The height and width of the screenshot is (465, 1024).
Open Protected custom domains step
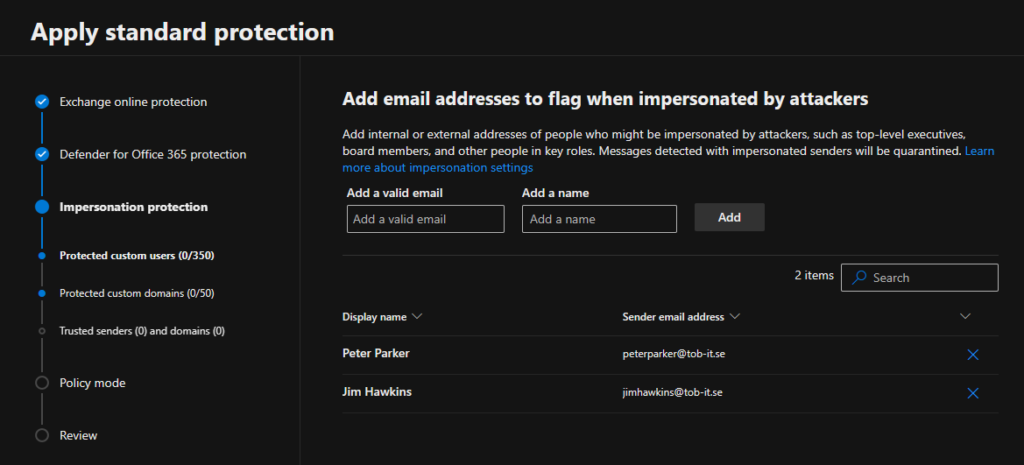pos(137,294)
